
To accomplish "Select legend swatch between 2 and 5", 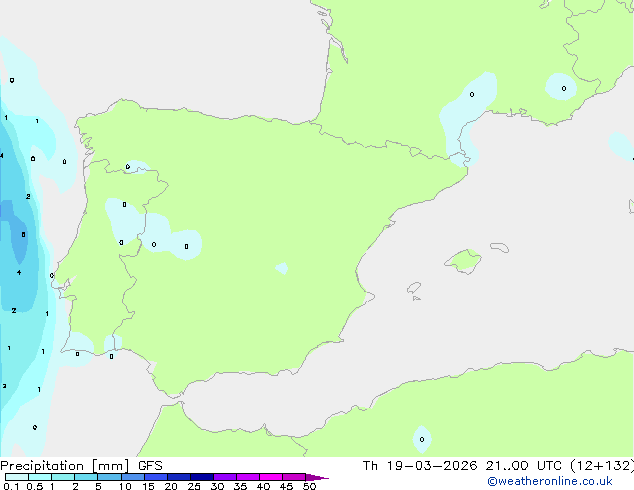I will coord(86,477).
